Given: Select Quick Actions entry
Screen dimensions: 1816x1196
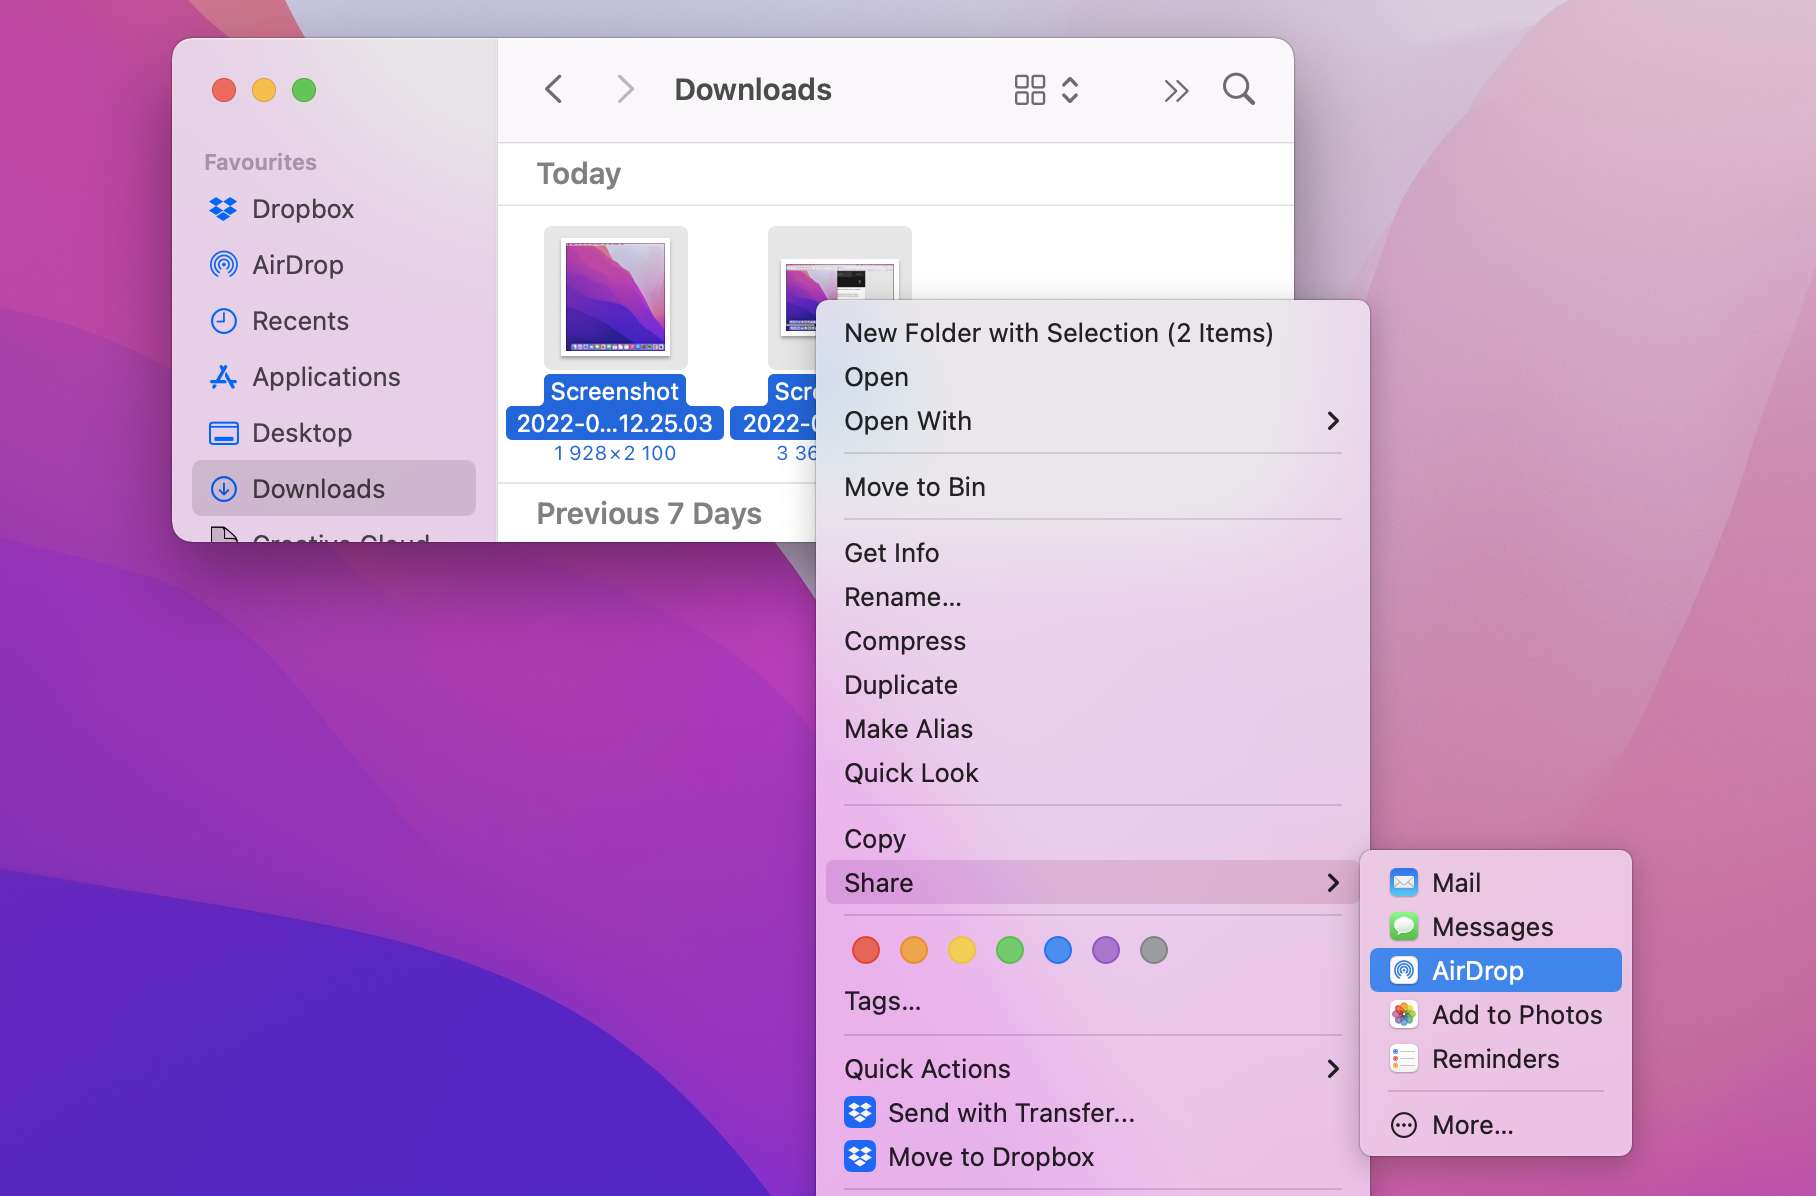Looking at the screenshot, I should [x=1092, y=1069].
